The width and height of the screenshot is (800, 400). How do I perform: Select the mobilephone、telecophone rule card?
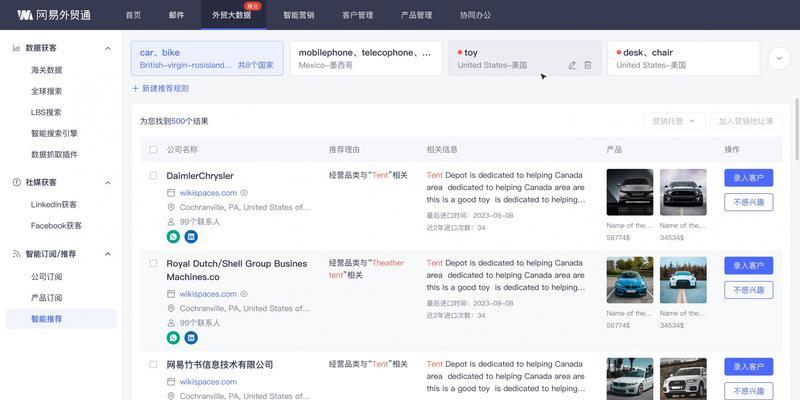(366, 58)
